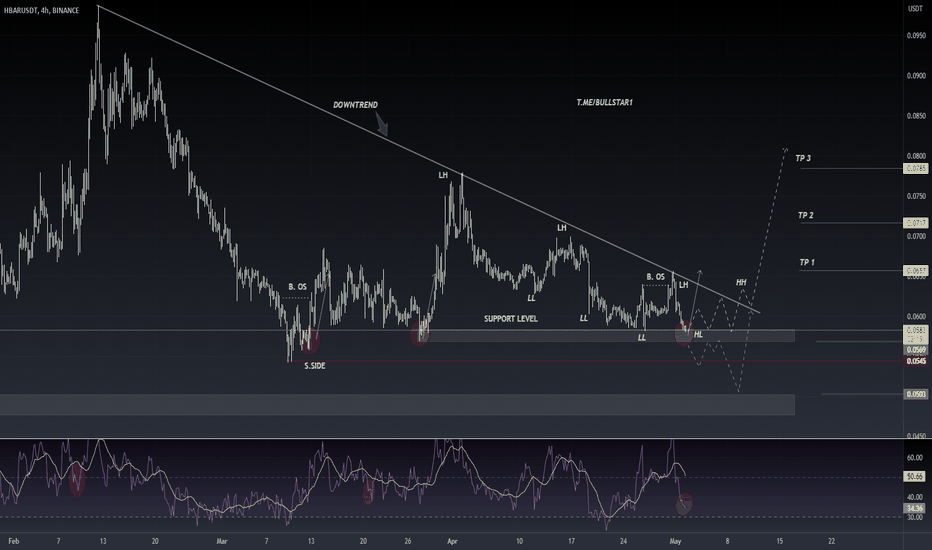
Task: Click the 0.0950 price axis label
Action: pos(916,36)
